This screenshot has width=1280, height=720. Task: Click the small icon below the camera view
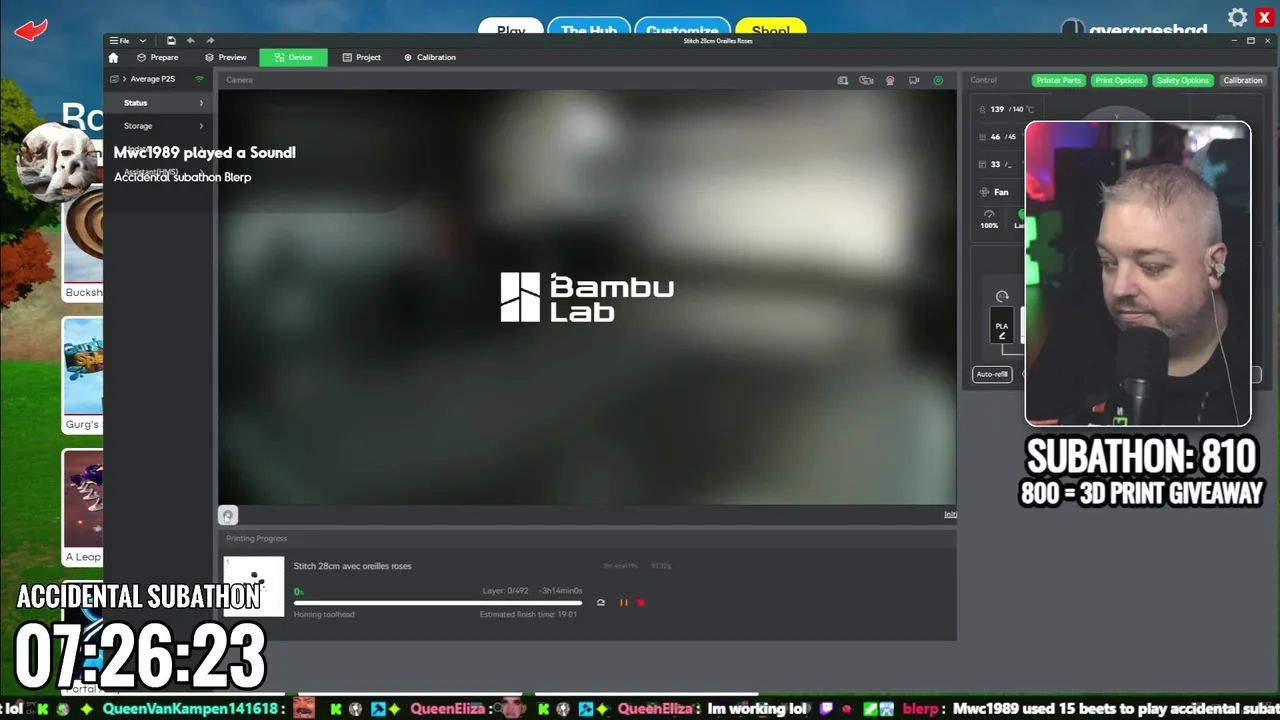(x=228, y=516)
